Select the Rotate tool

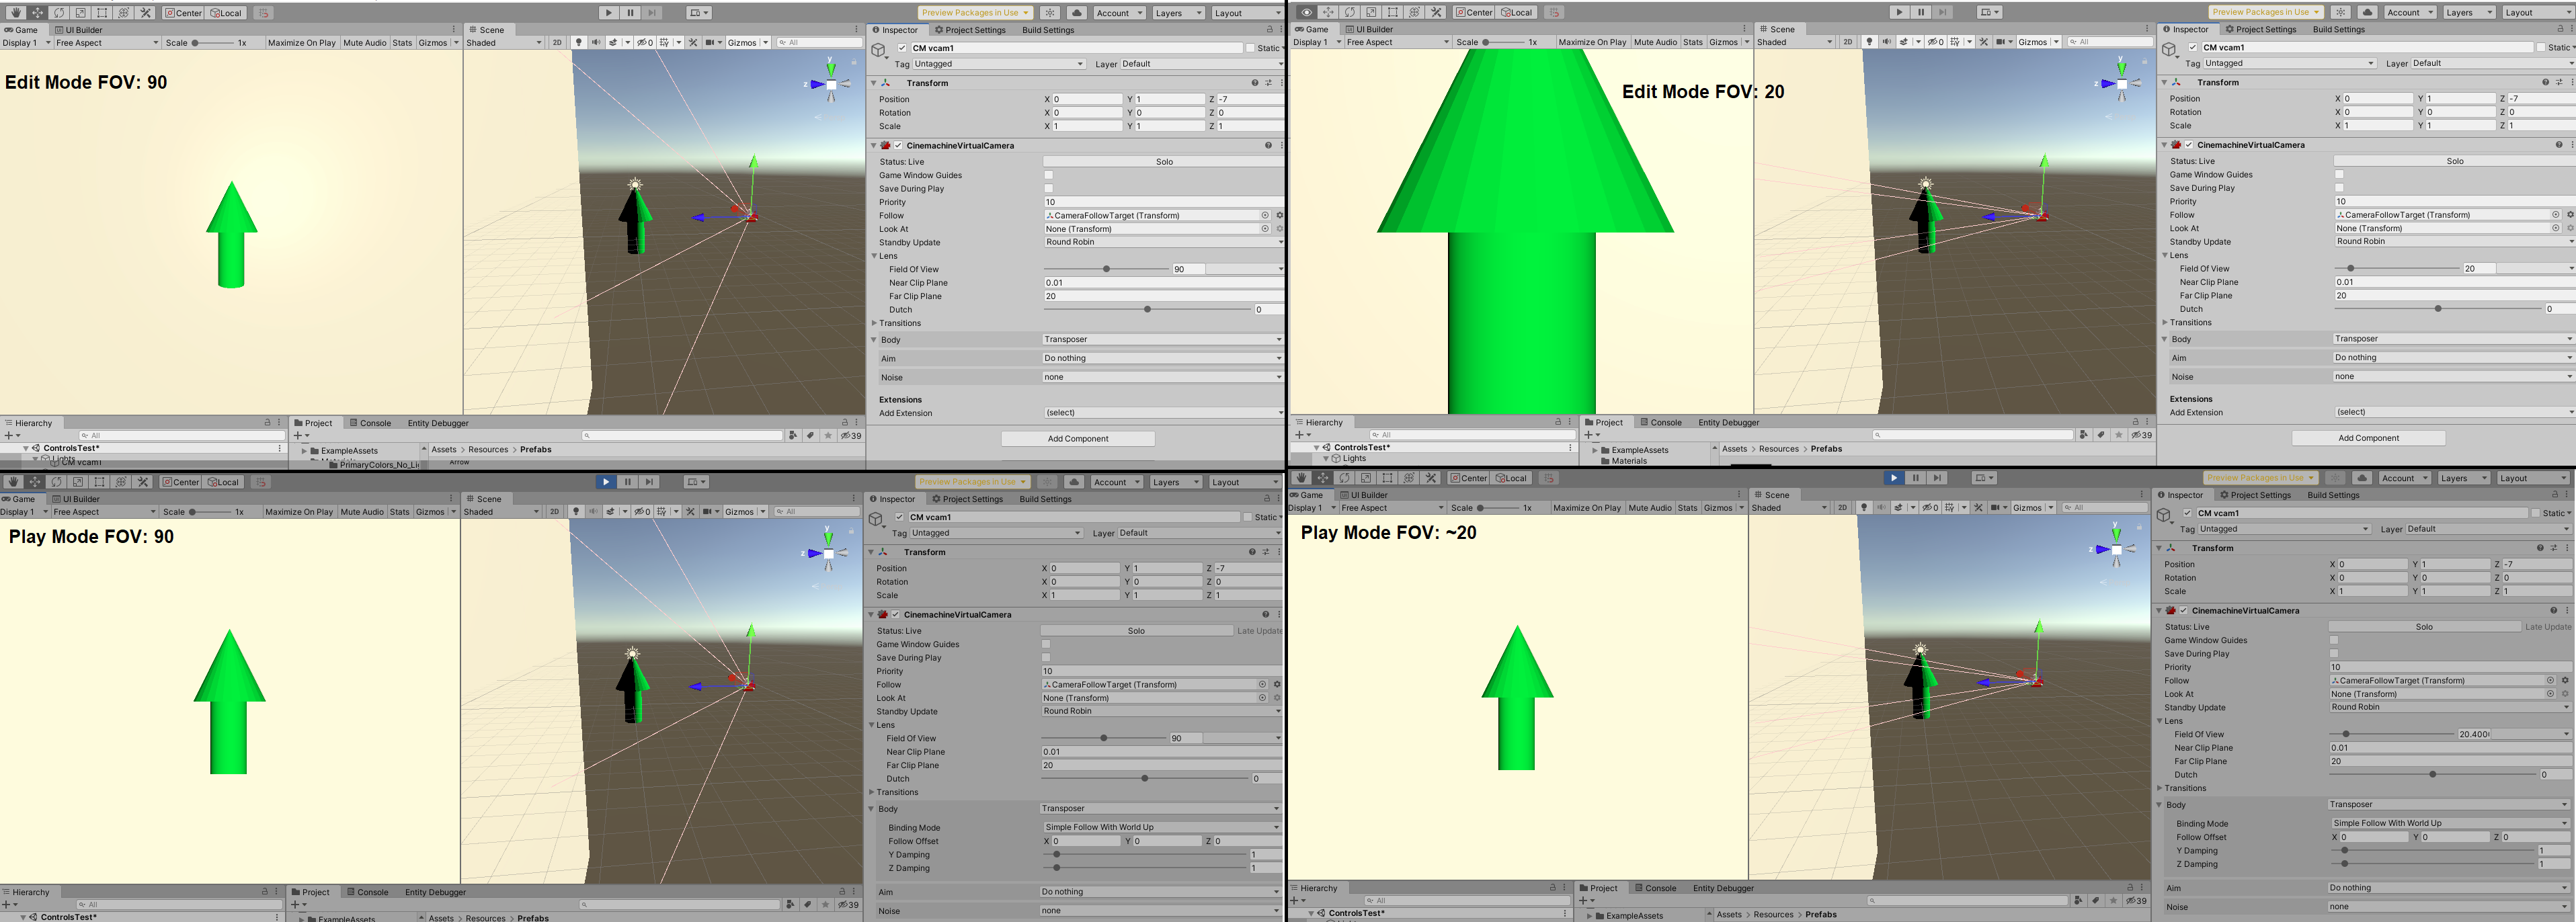pos(58,13)
